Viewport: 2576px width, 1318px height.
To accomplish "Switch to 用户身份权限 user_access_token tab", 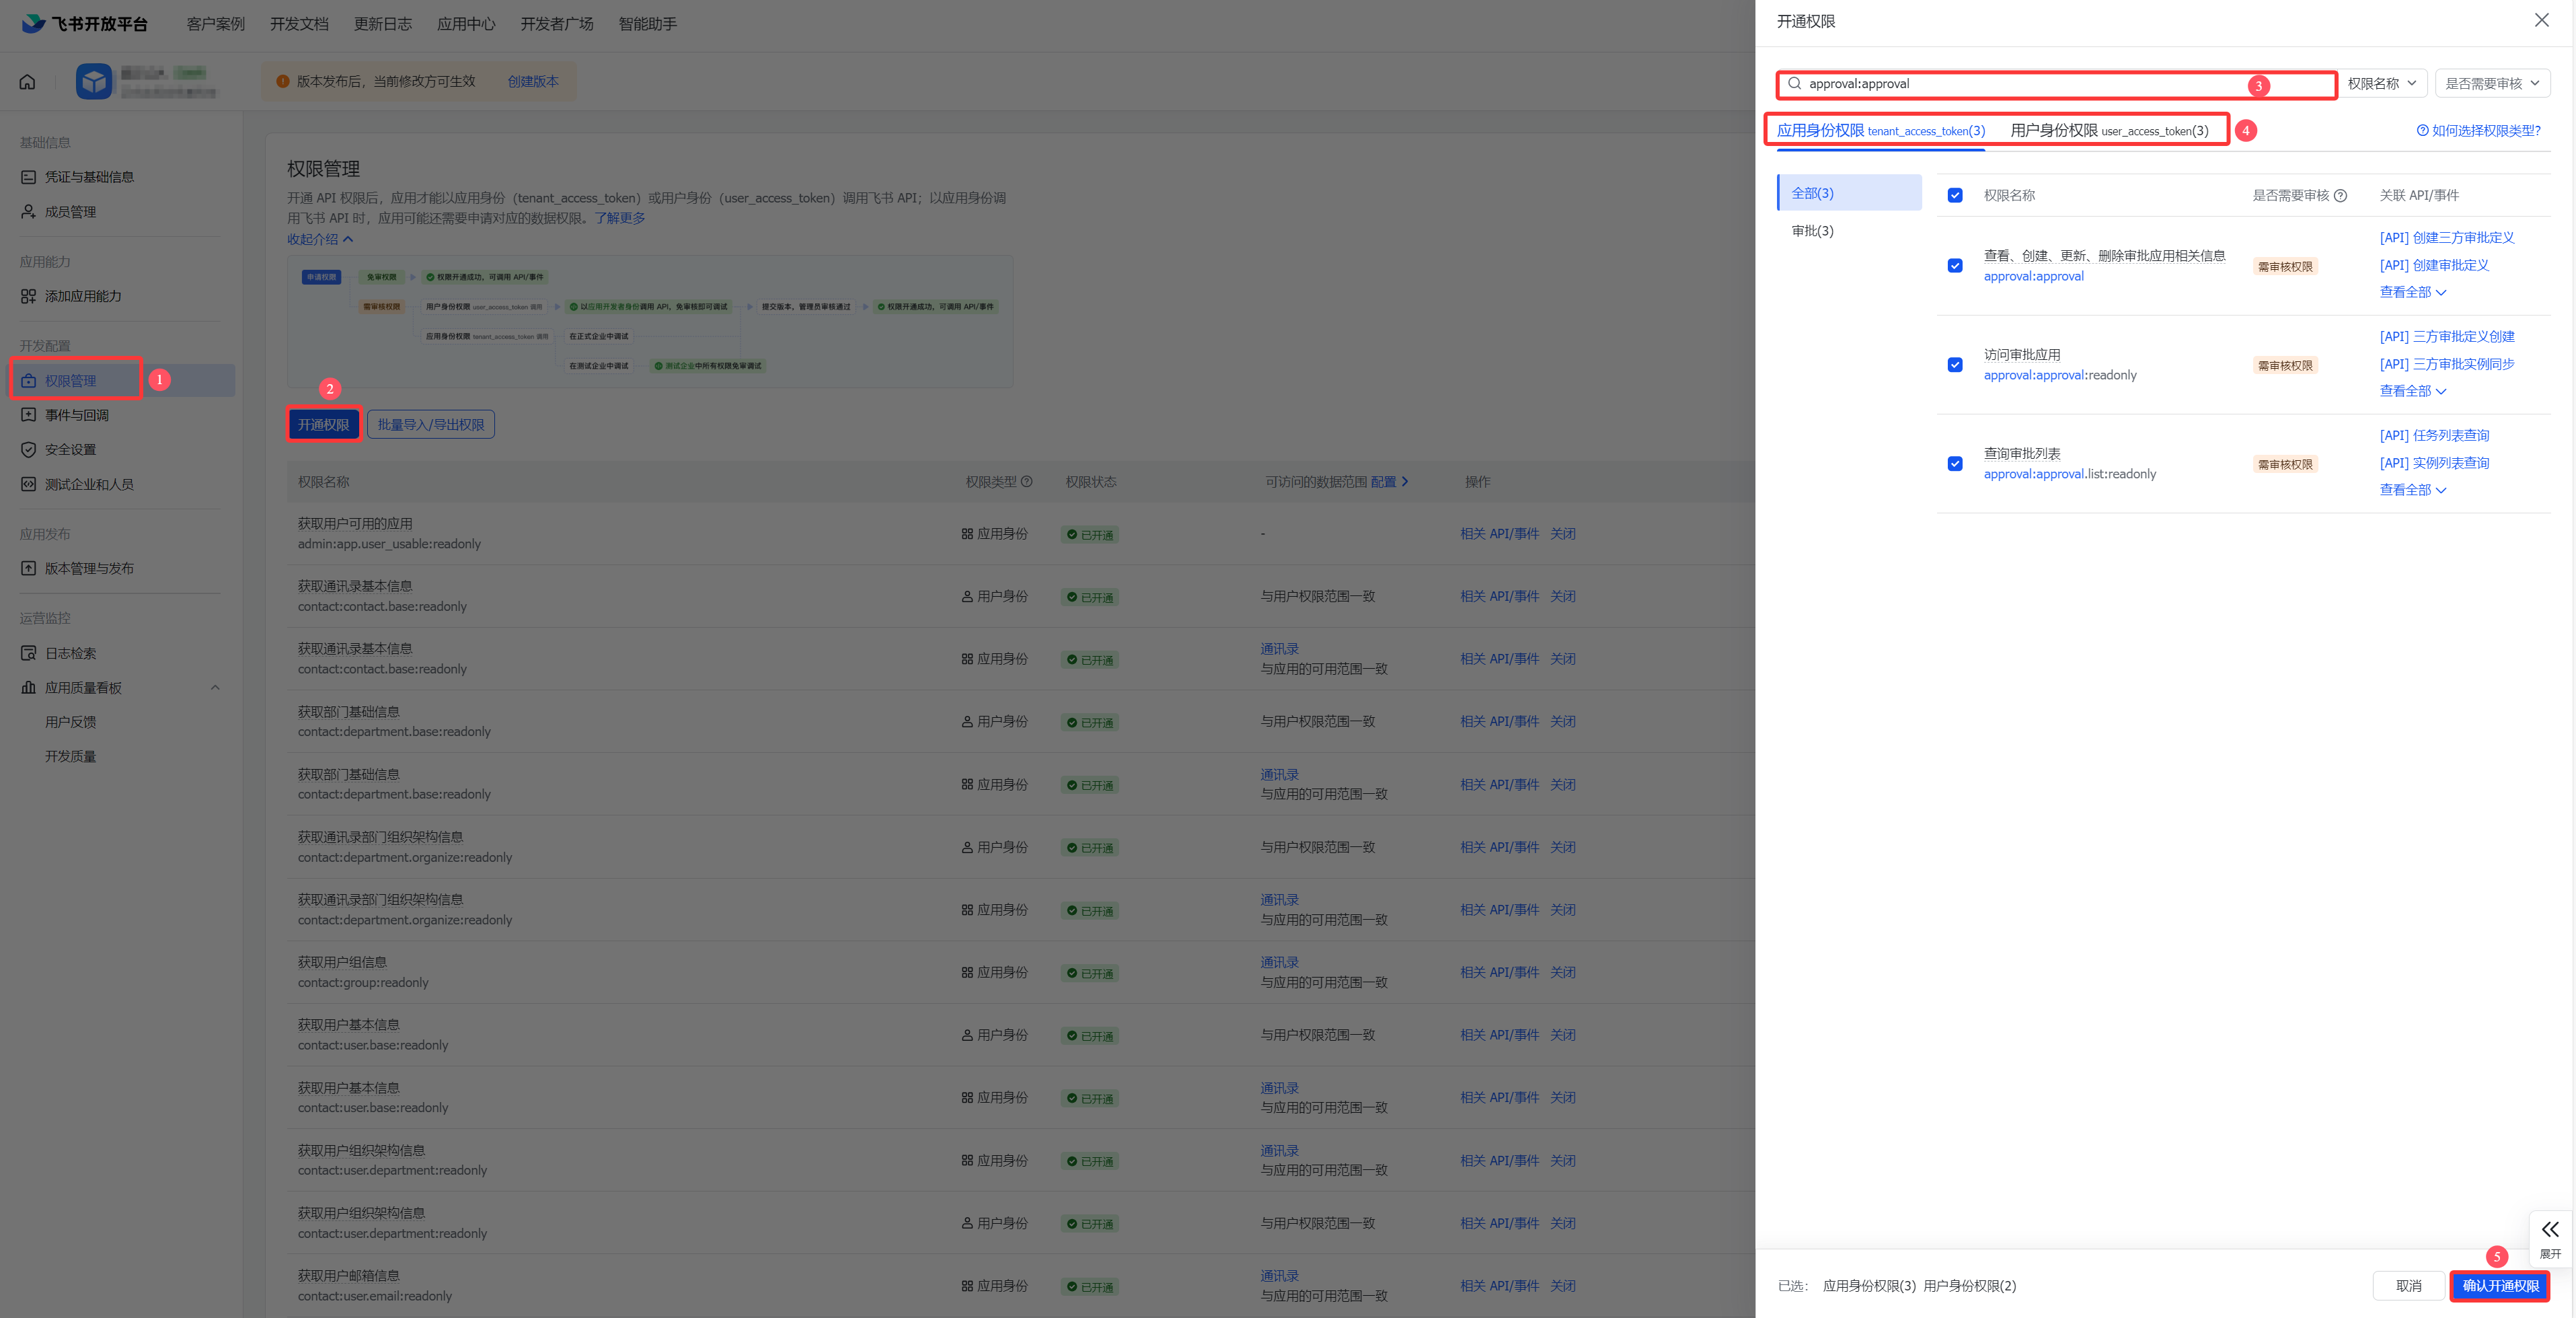I will point(2109,131).
